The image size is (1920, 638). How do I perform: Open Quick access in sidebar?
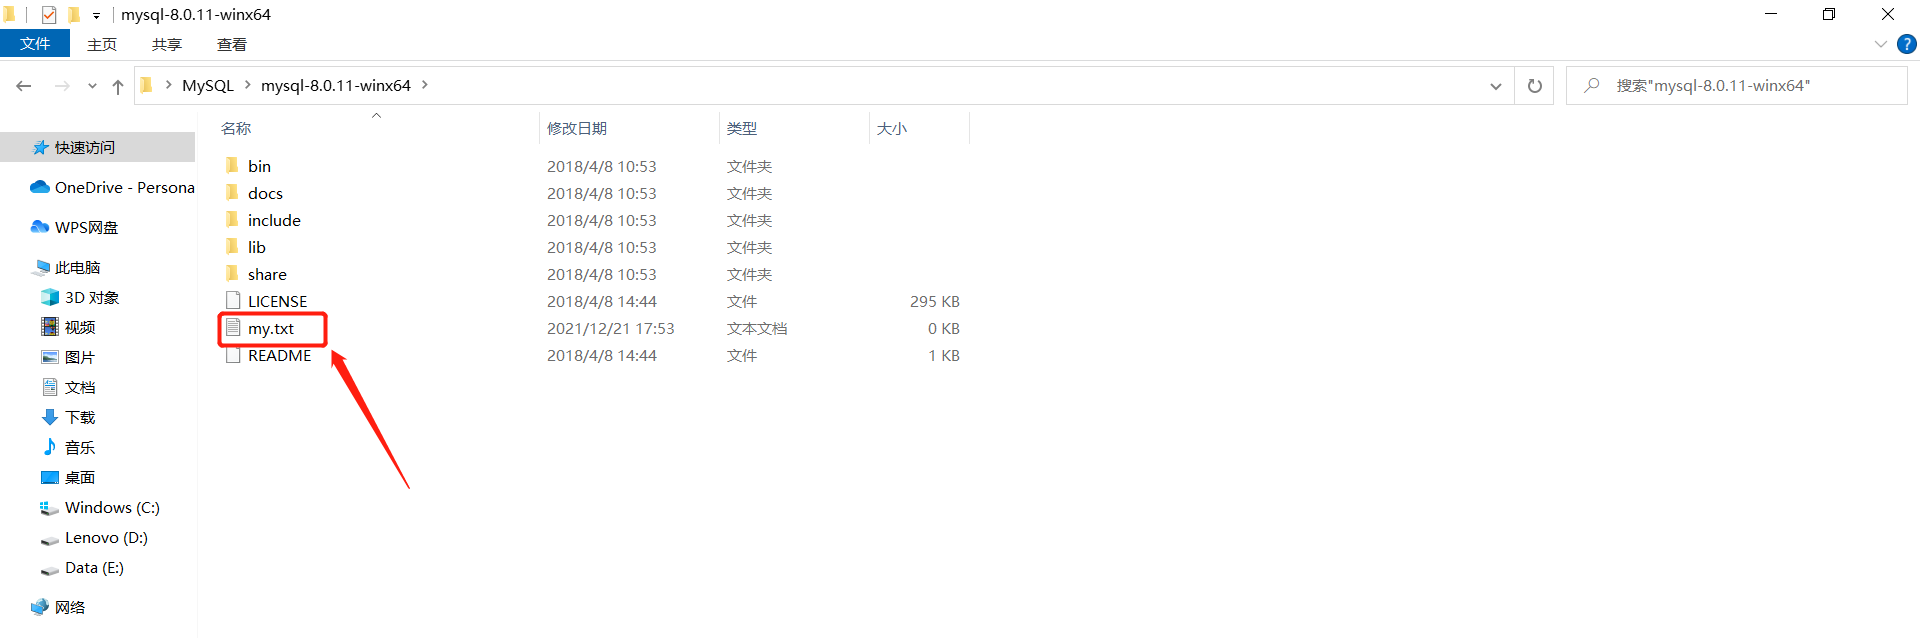point(97,147)
